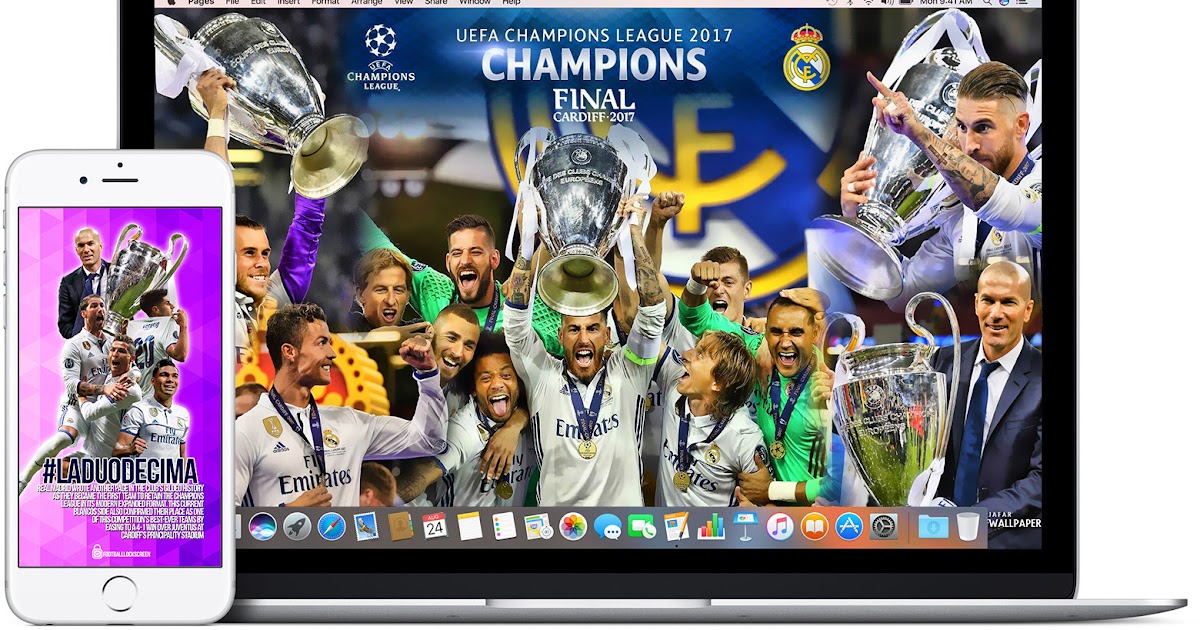The height and width of the screenshot is (630, 1200).
Task: Open iTunes music note icon
Action: (x=780, y=526)
